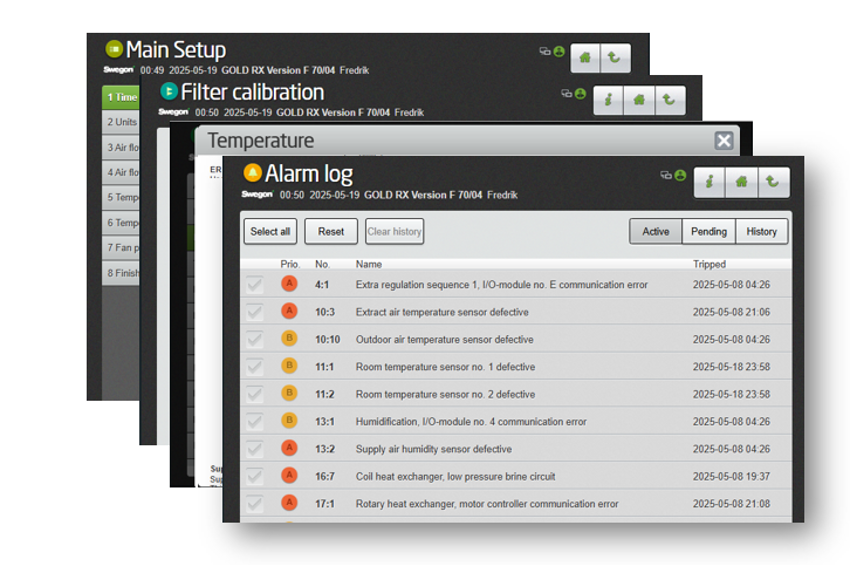
Task: Click the home icon in Alarm log header
Action: click(x=741, y=182)
